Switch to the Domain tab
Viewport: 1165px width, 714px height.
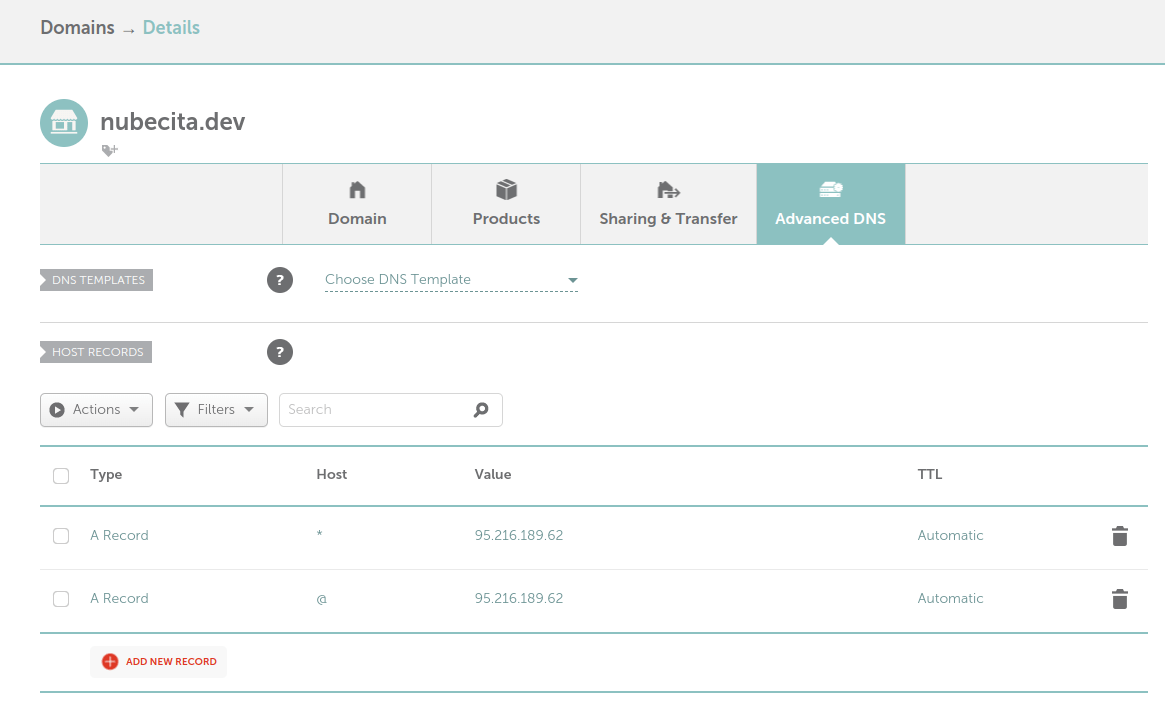[357, 204]
